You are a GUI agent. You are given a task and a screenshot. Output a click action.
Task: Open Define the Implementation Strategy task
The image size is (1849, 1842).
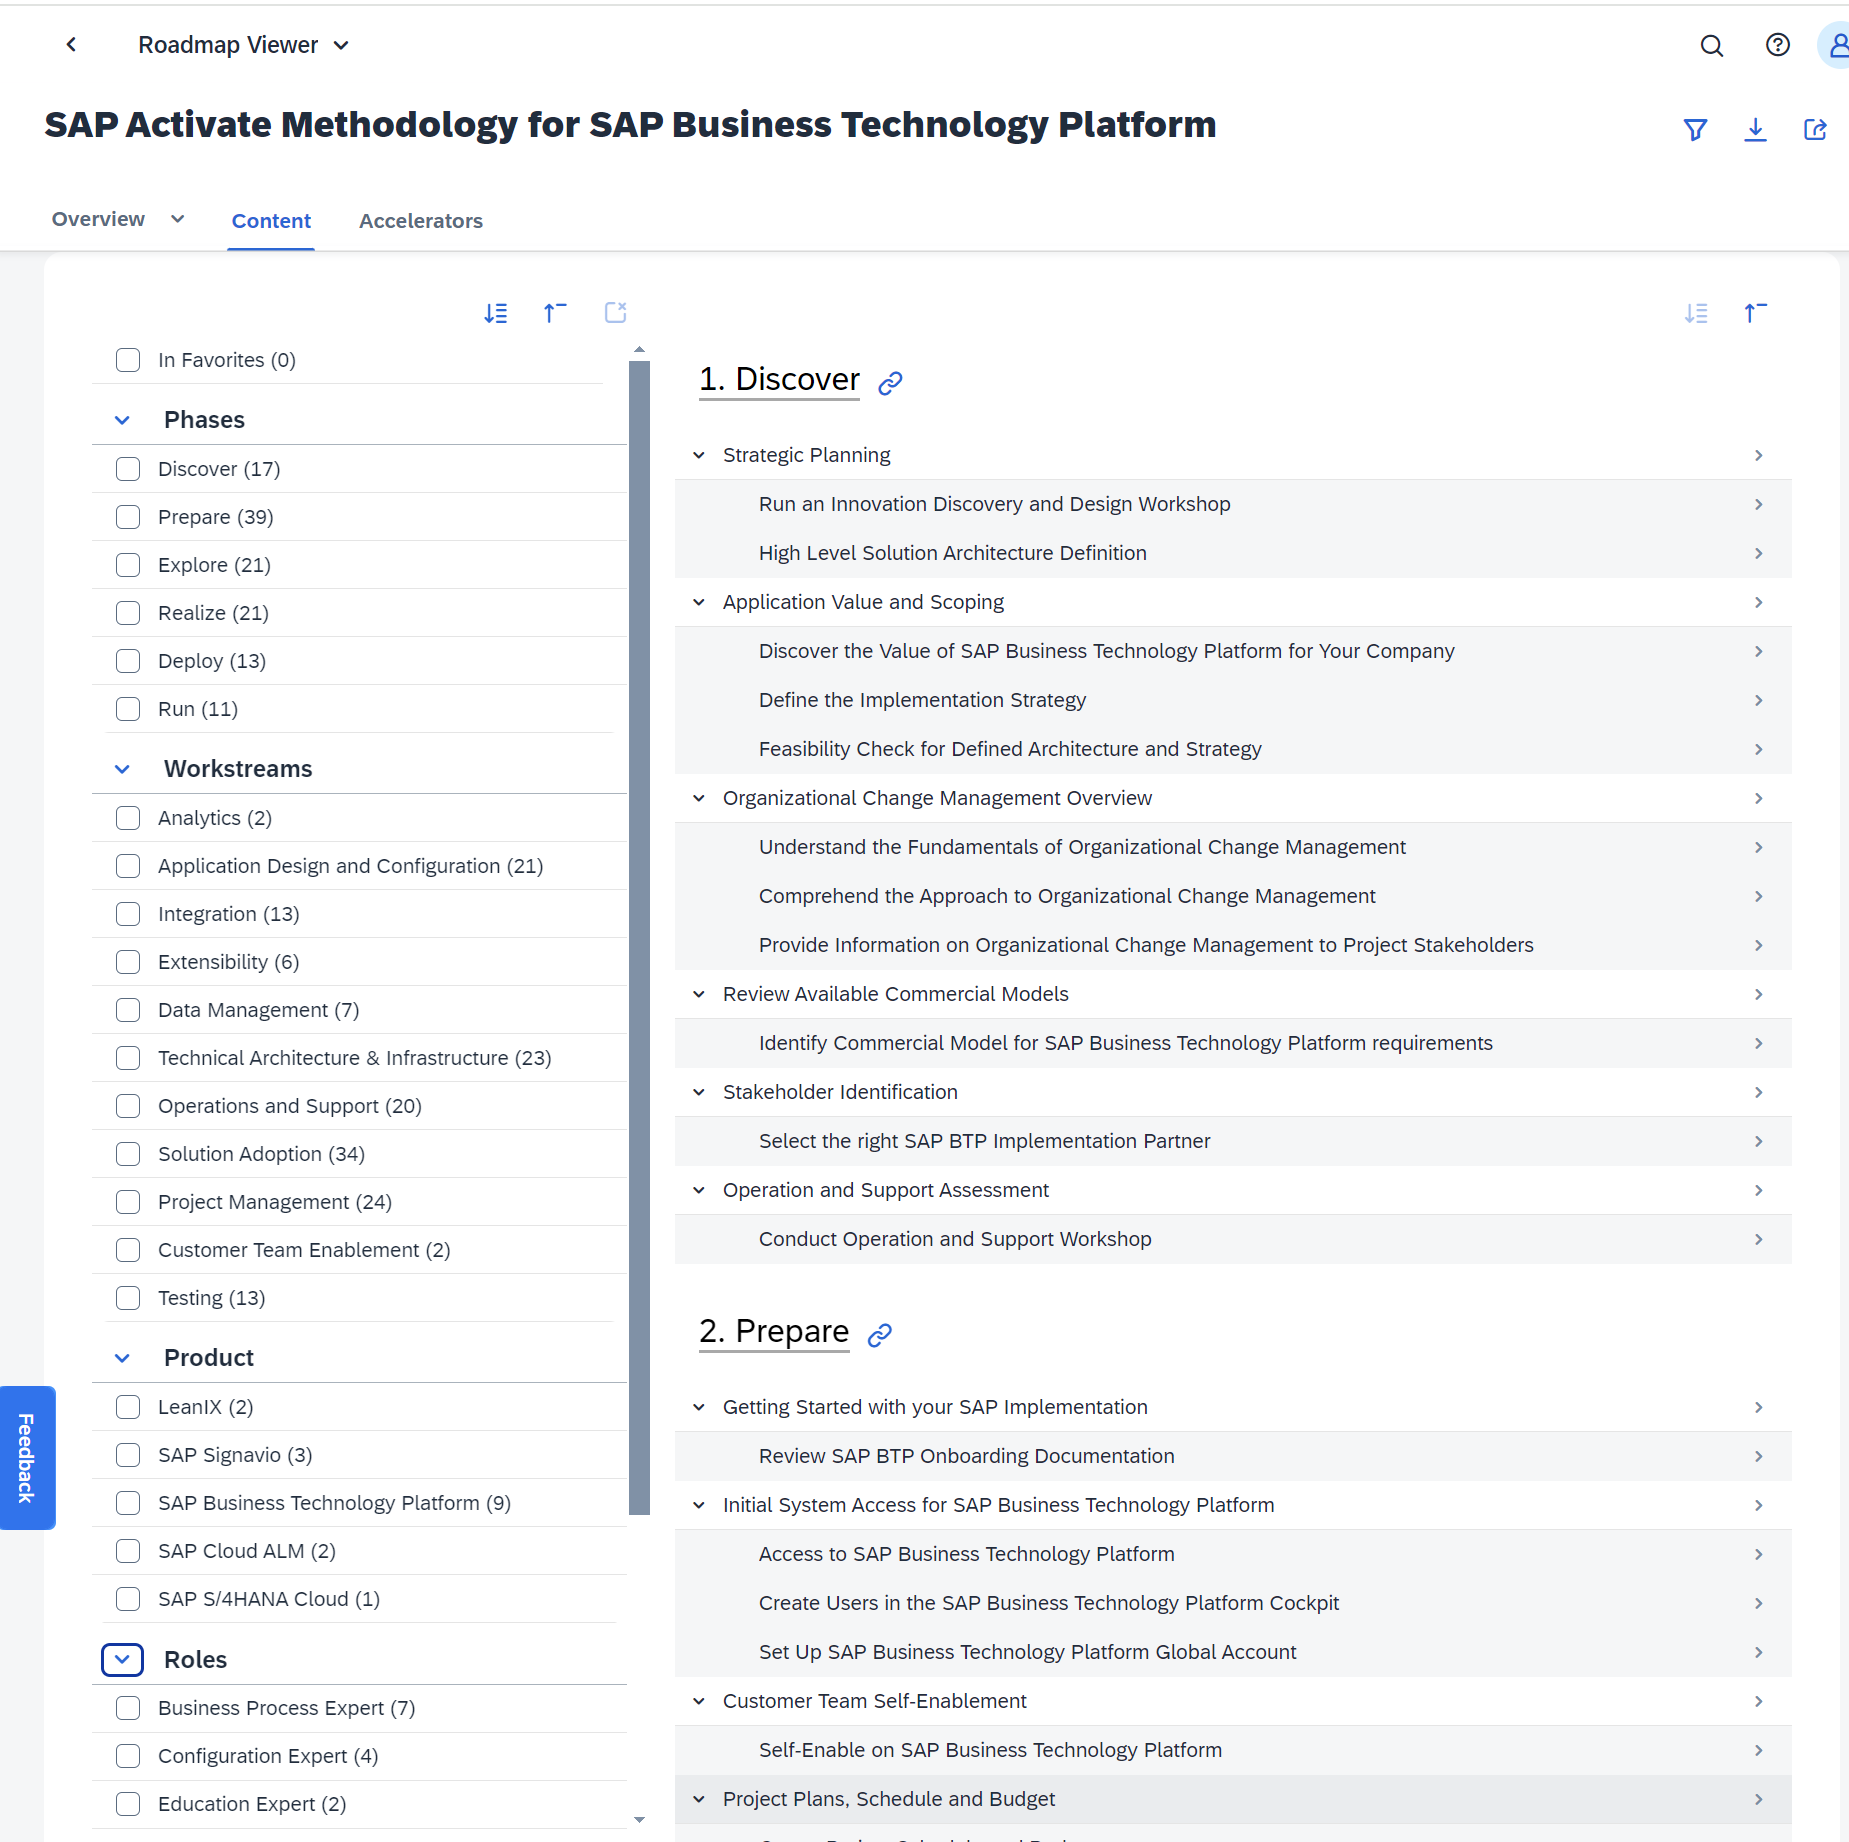pos(922,700)
